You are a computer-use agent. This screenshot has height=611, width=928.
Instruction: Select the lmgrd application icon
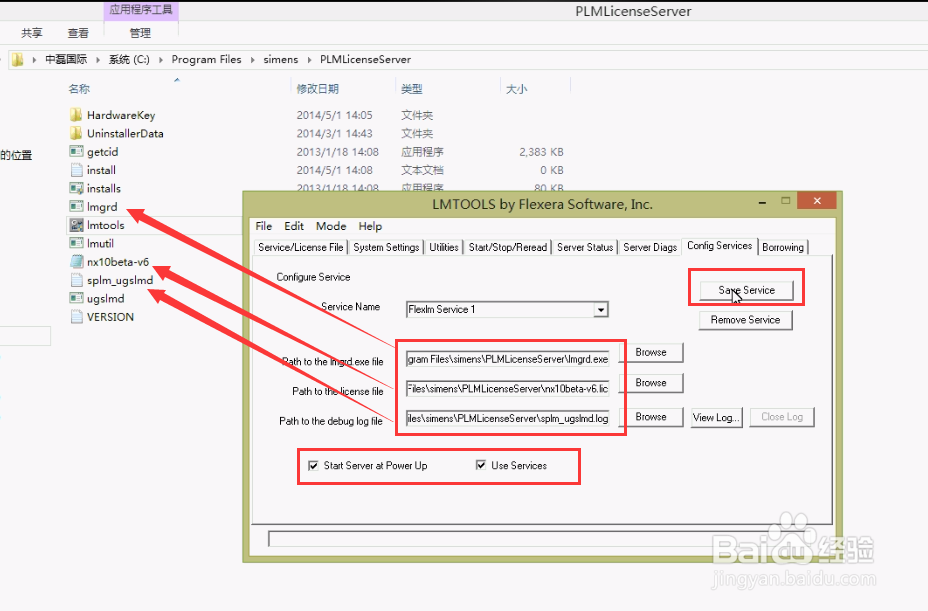(x=76, y=207)
